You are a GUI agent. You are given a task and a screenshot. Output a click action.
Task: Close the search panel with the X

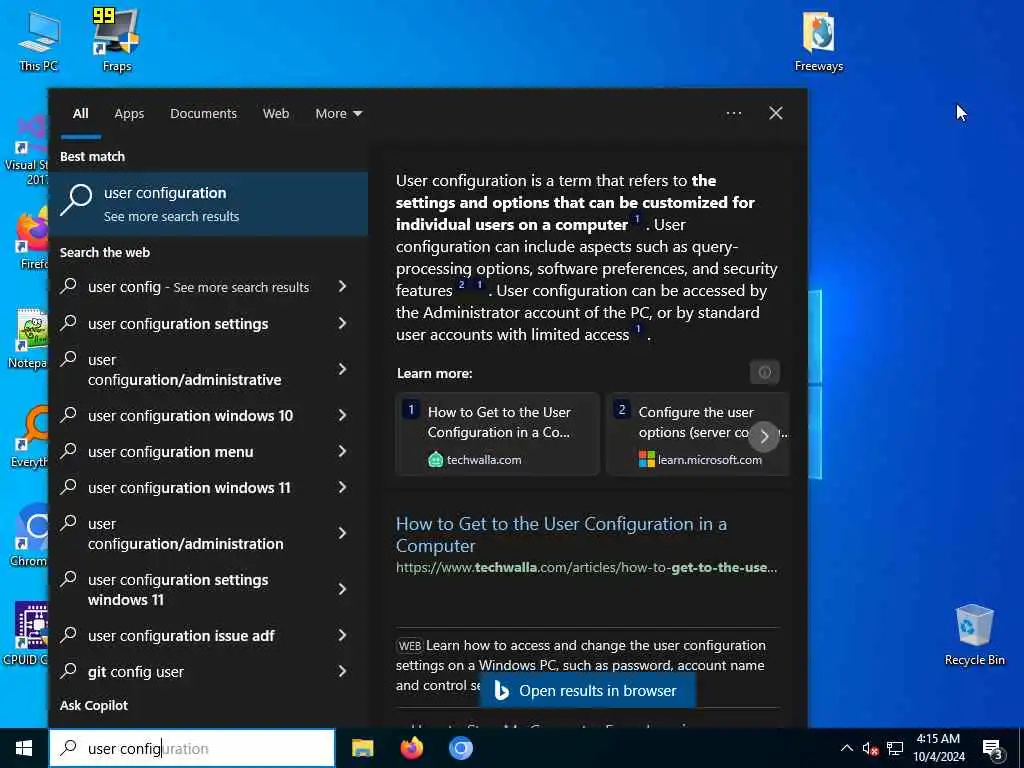[x=776, y=114]
